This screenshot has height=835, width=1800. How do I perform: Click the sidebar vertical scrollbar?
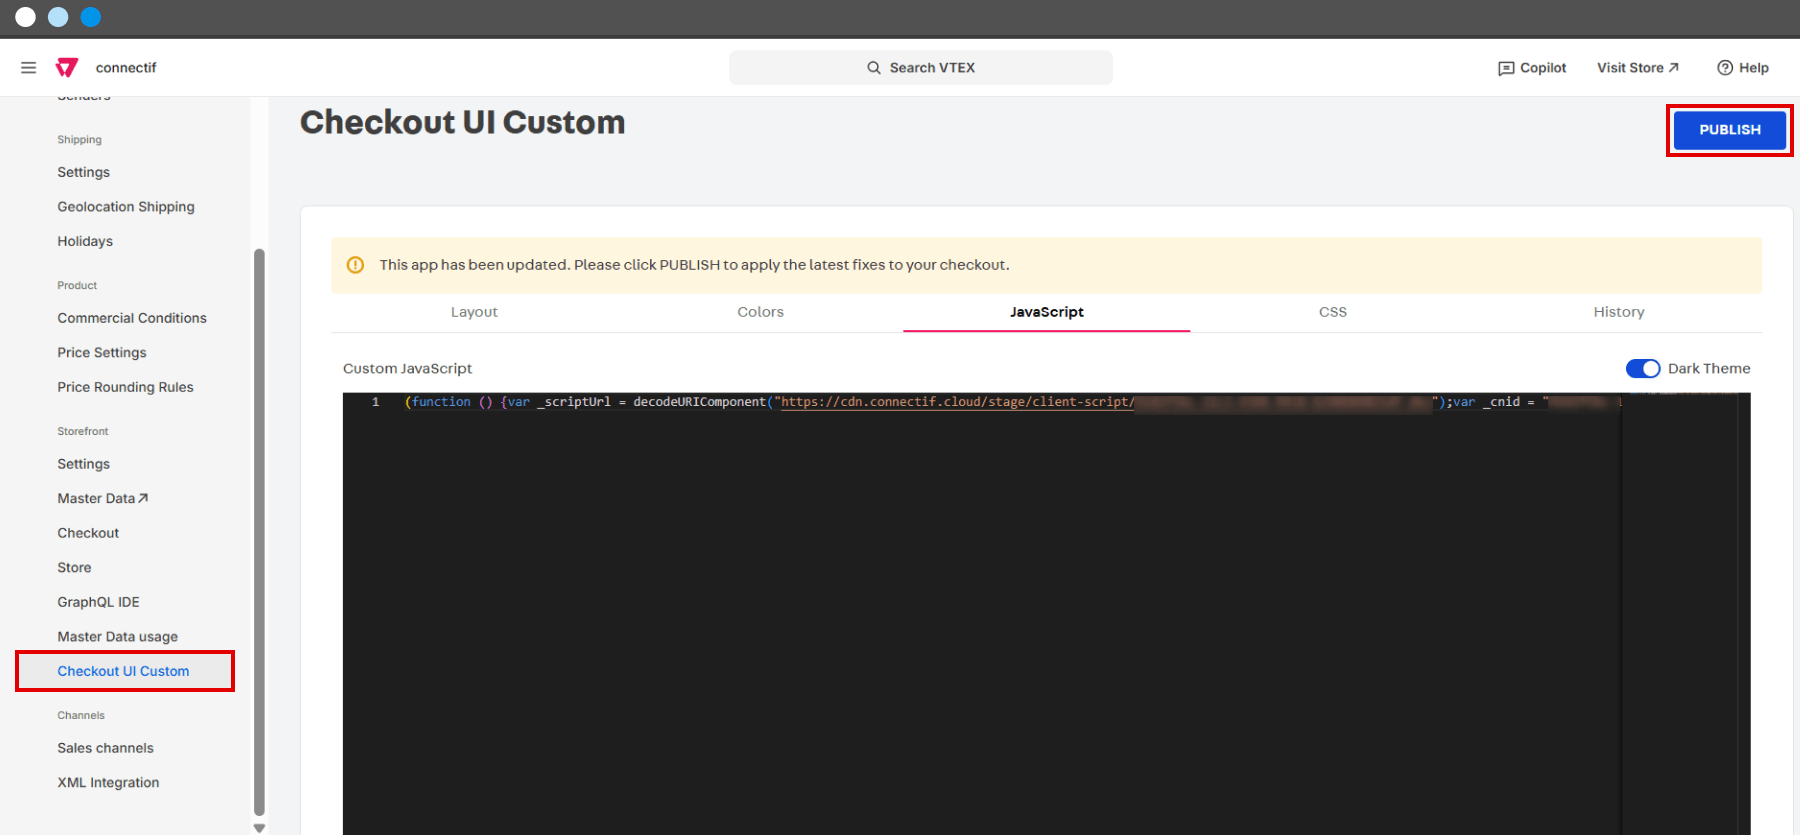tap(260, 533)
